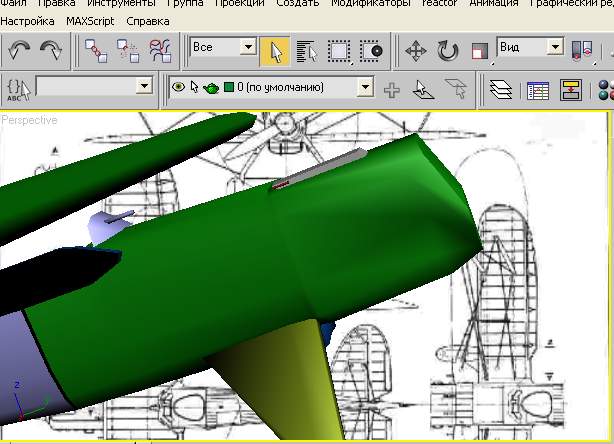The image size is (614, 444).
Task: Click the Create New Layer plus icon
Action: tap(392, 89)
